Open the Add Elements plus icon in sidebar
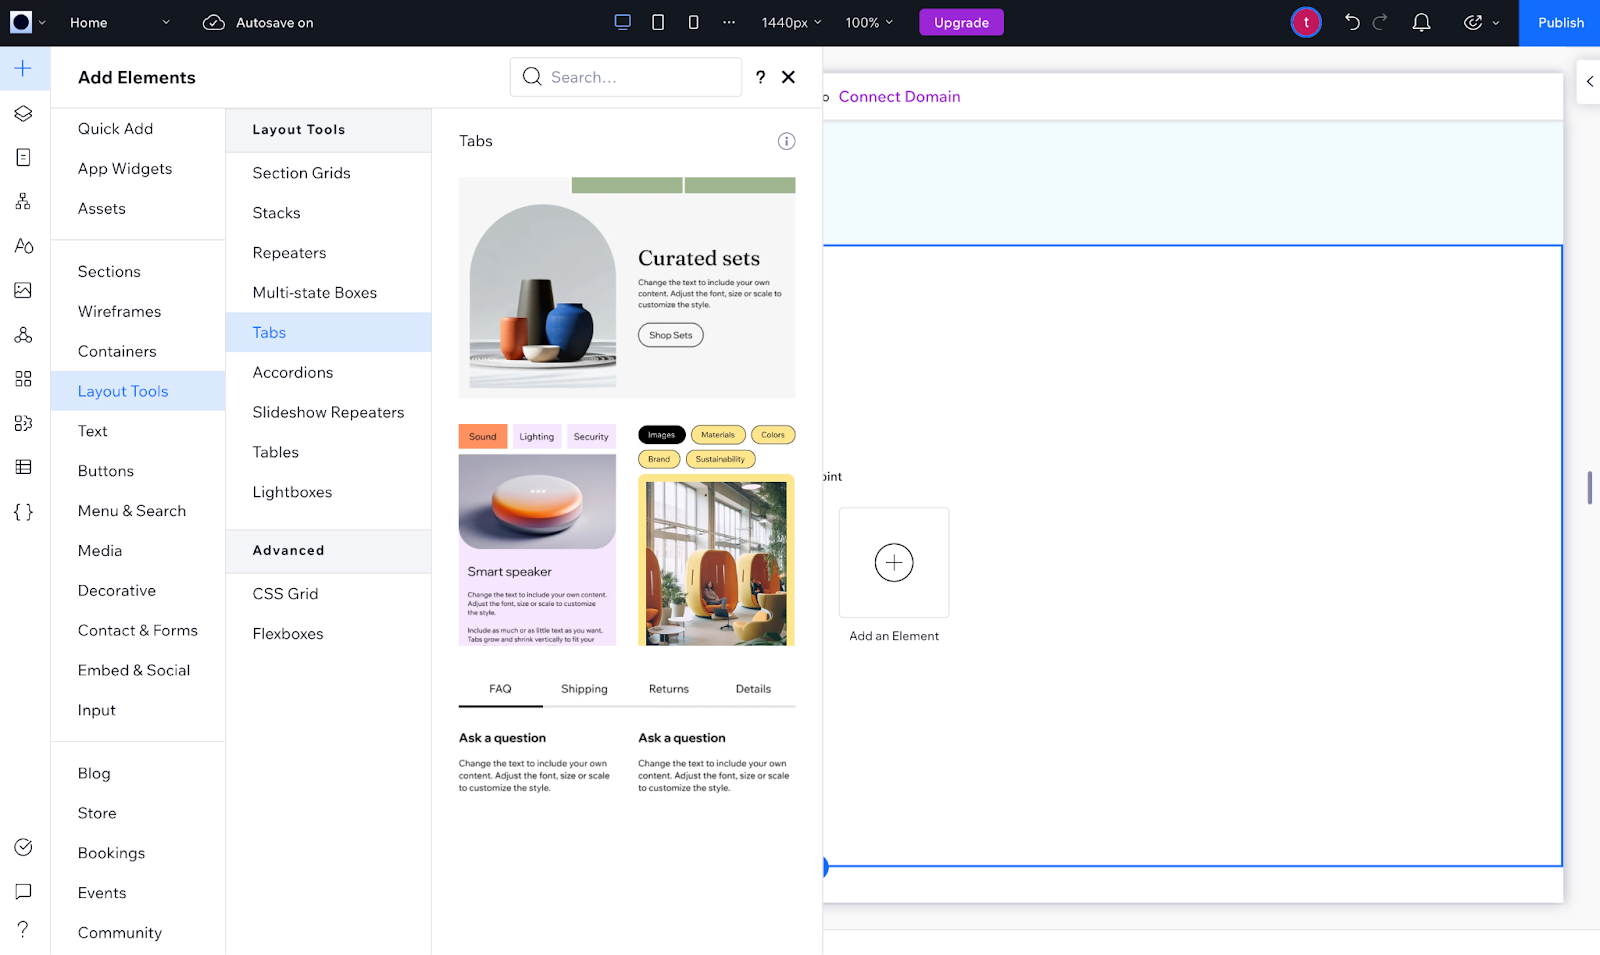This screenshot has width=1600, height=955. click(x=23, y=68)
